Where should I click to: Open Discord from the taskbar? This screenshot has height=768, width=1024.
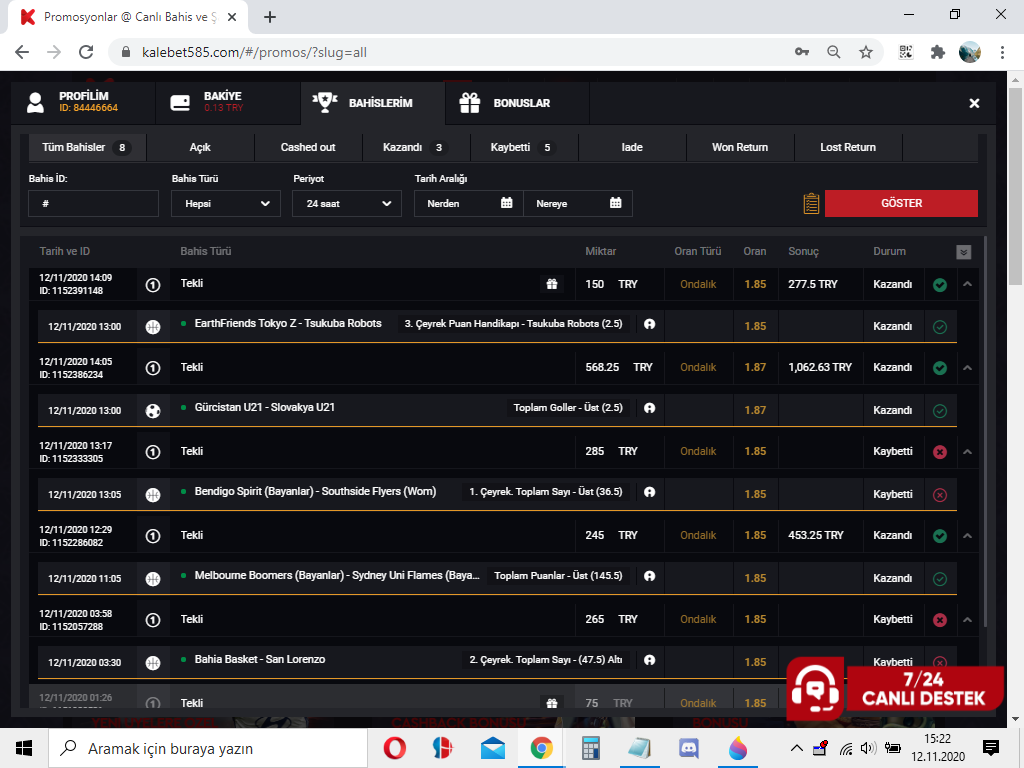coord(688,748)
